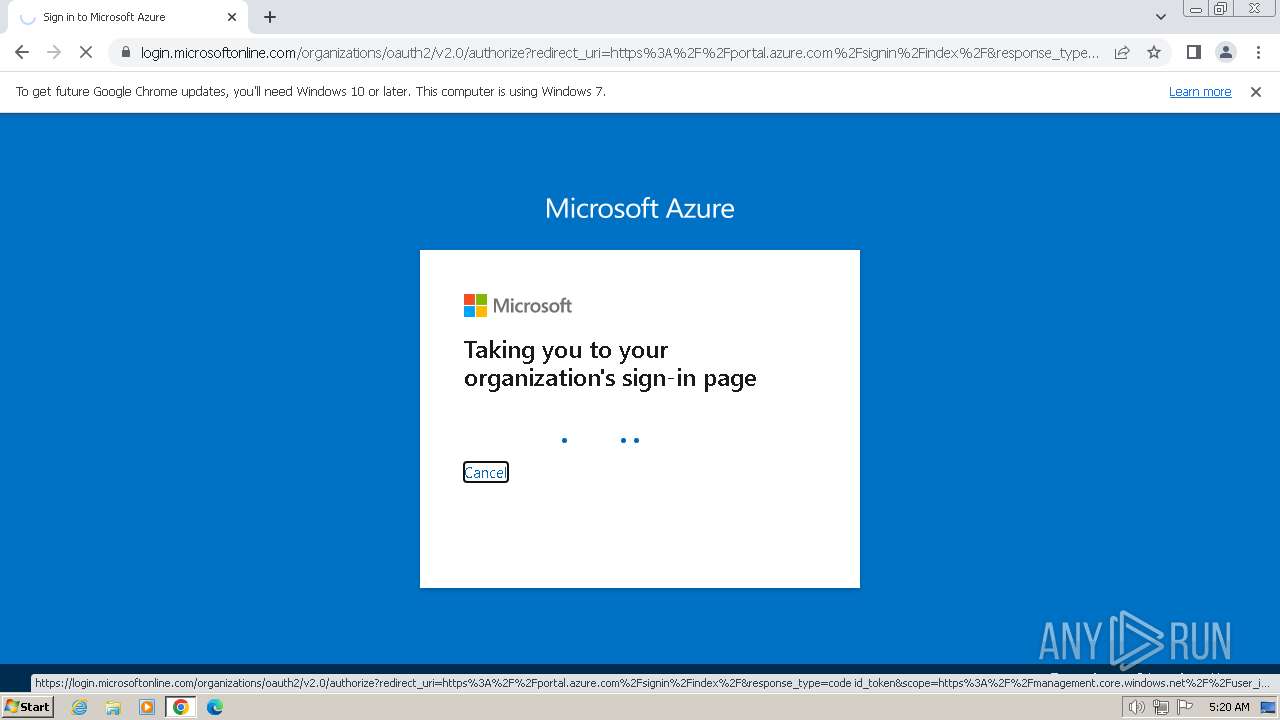View site info via padlock icon
Viewport: 1280px width, 720px height.
[x=125, y=52]
